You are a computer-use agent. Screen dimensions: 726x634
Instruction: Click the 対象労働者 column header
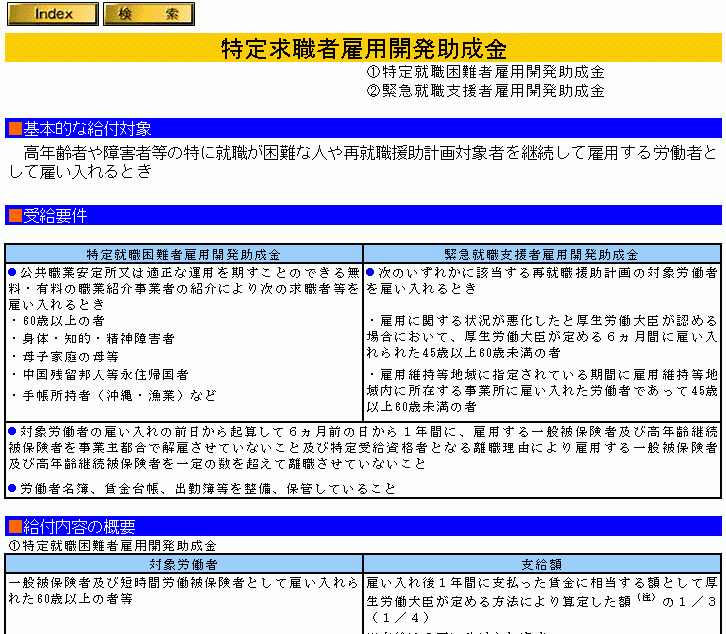pos(183,564)
